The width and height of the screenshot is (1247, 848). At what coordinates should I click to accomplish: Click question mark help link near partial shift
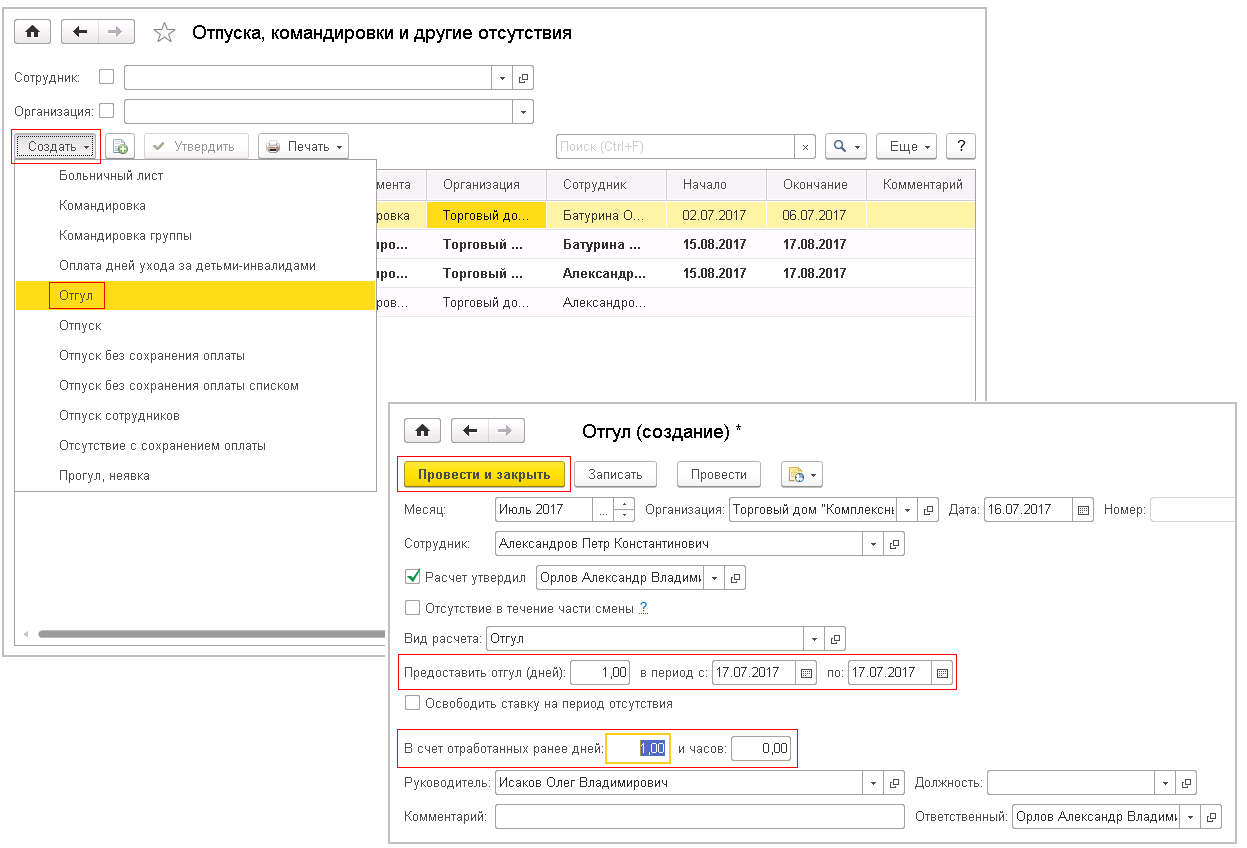[644, 607]
